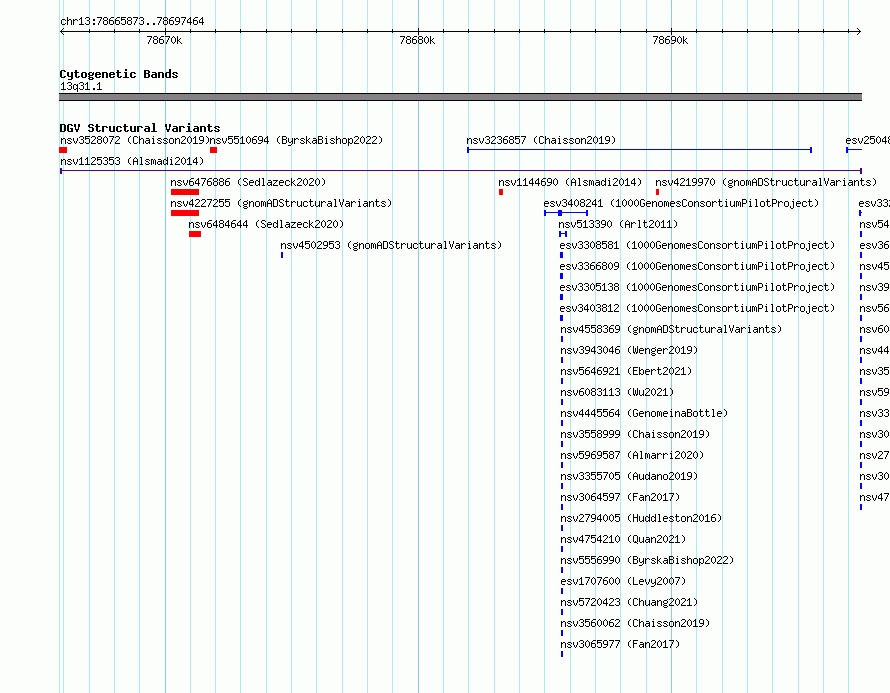Screen dimensions: 890x693
Task: Click the red bar under nsv4227255
Action: (x=185, y=213)
